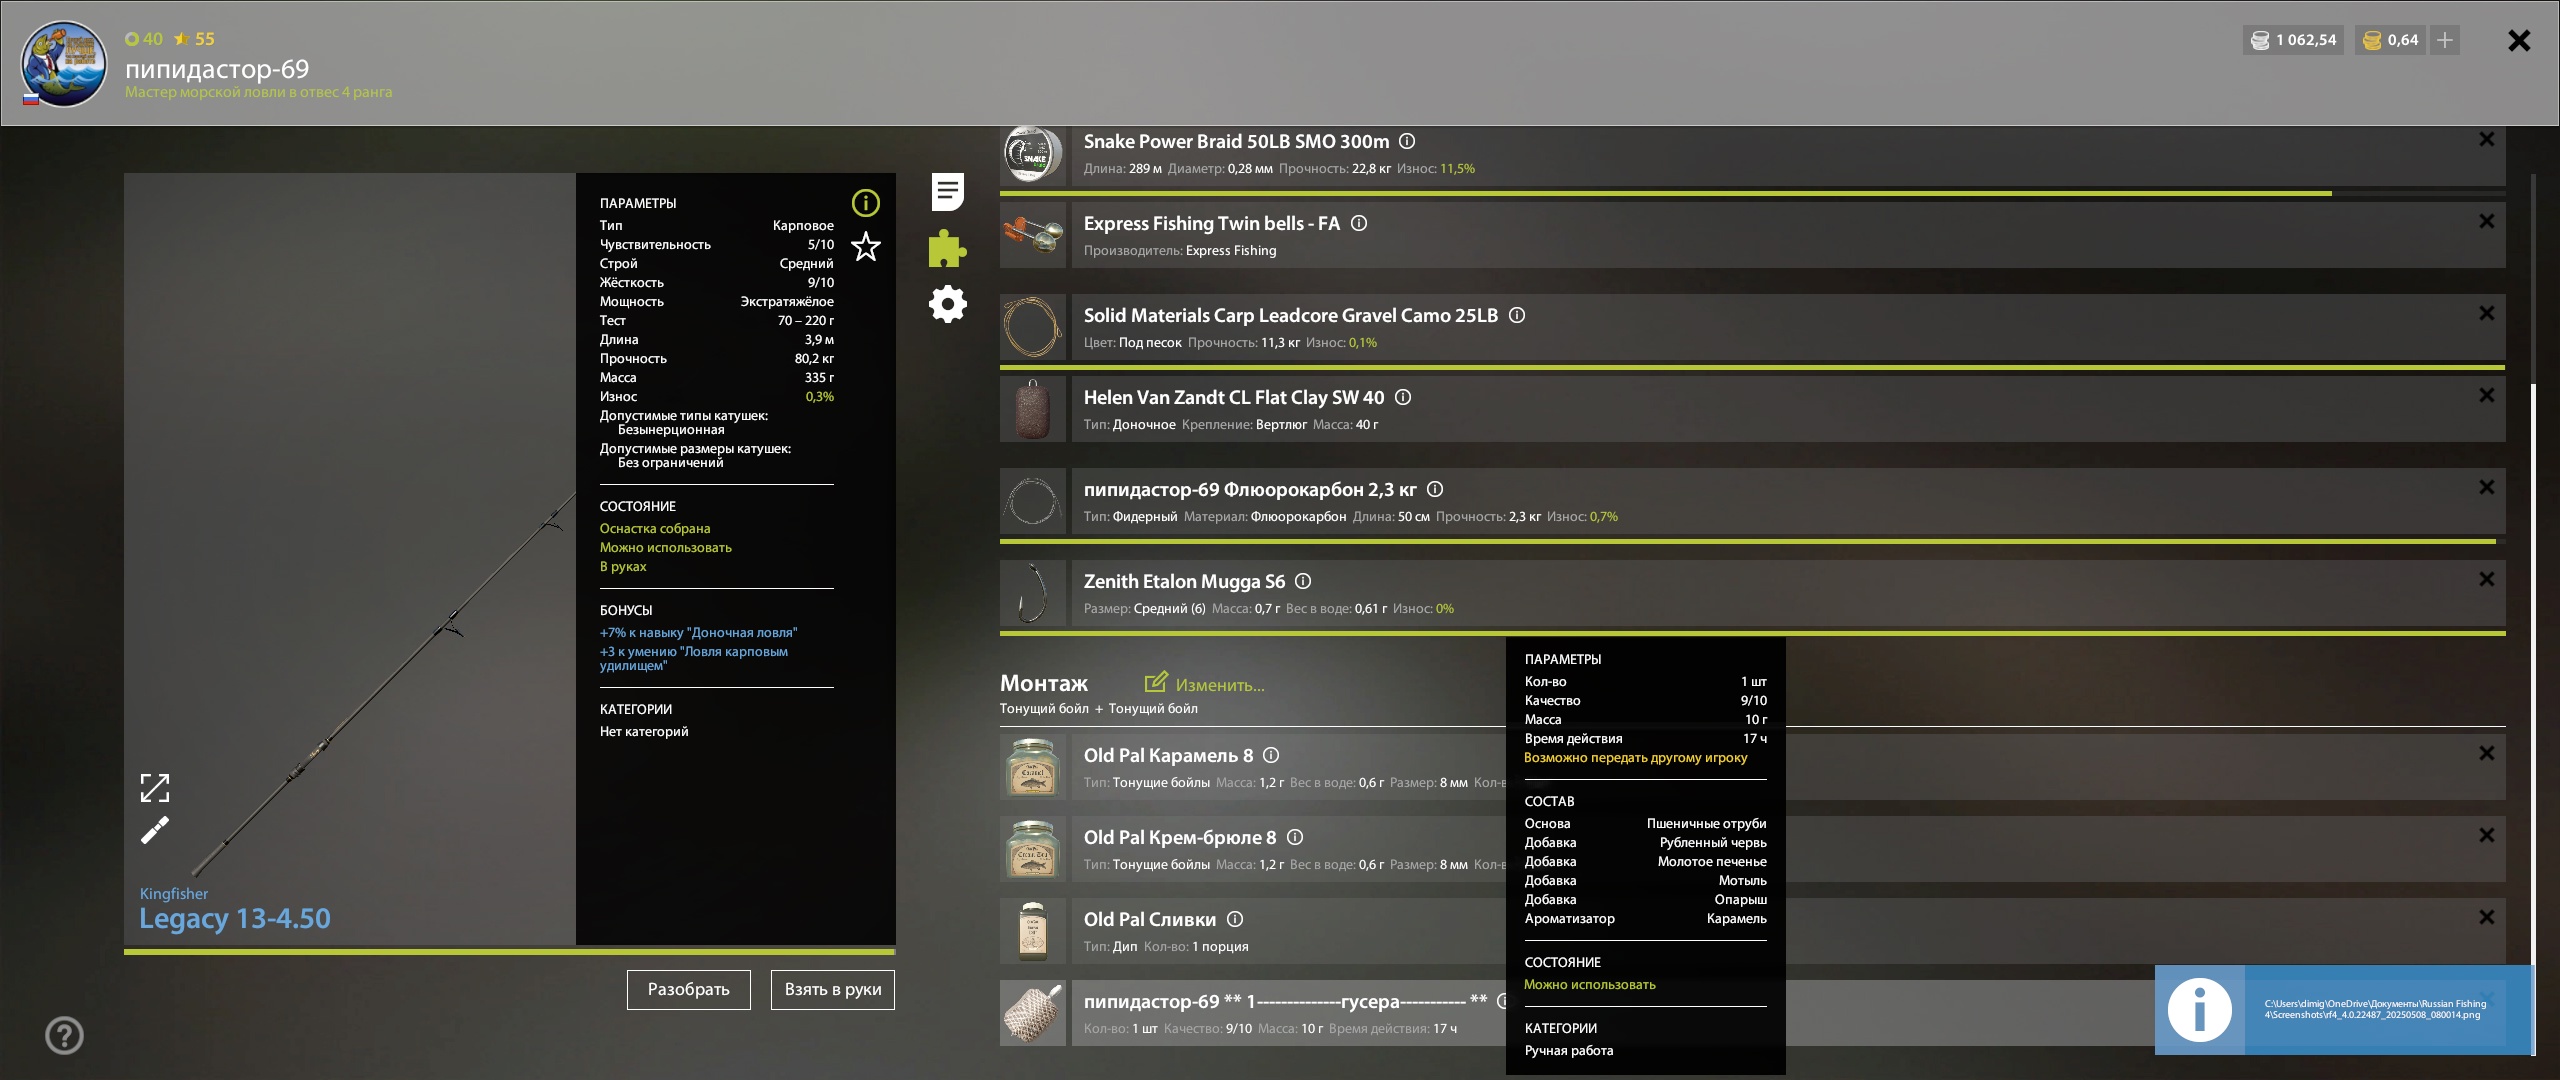The height and width of the screenshot is (1080, 2560).
Task: Show info for Флюорокарбон 2,3 кг leader
Action: 1435,489
